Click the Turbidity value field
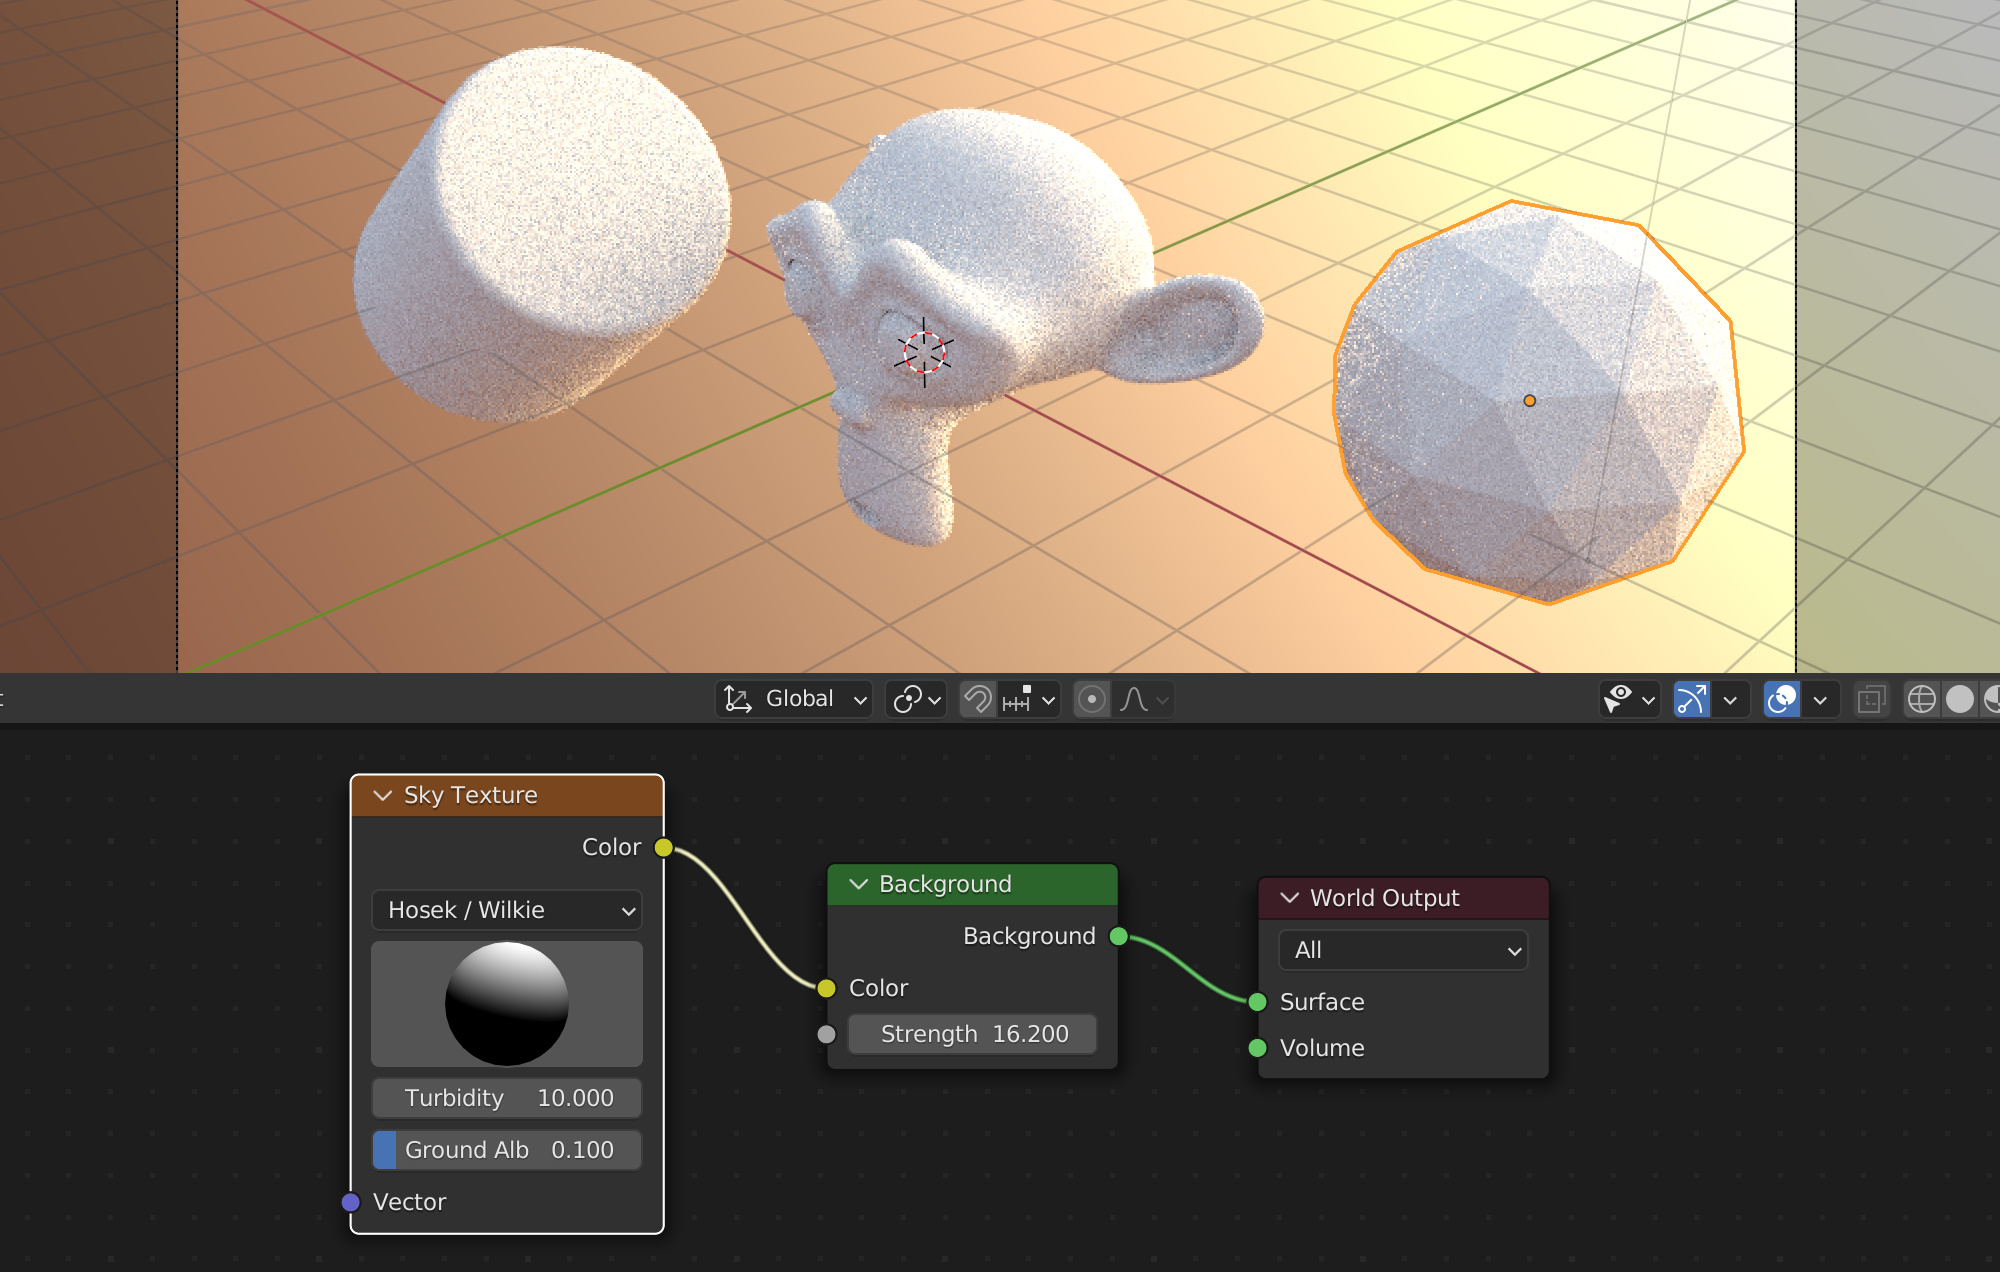This screenshot has width=2000, height=1272. pos(507,1098)
